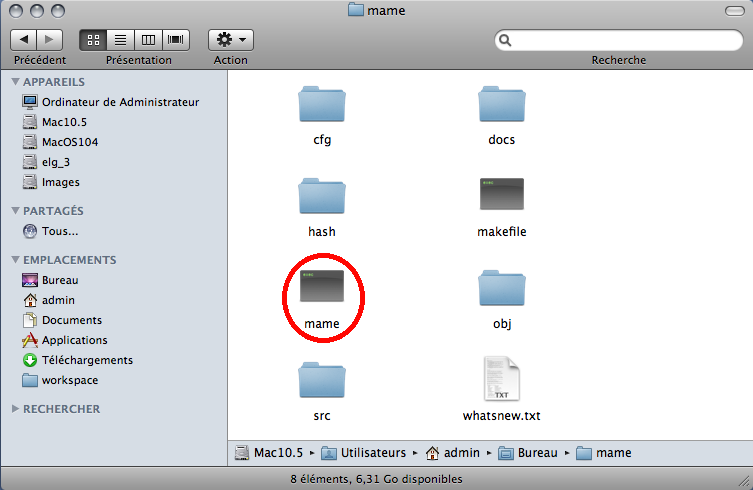Go forward with the next arrow button
The height and width of the screenshot is (490, 753).
tap(49, 40)
